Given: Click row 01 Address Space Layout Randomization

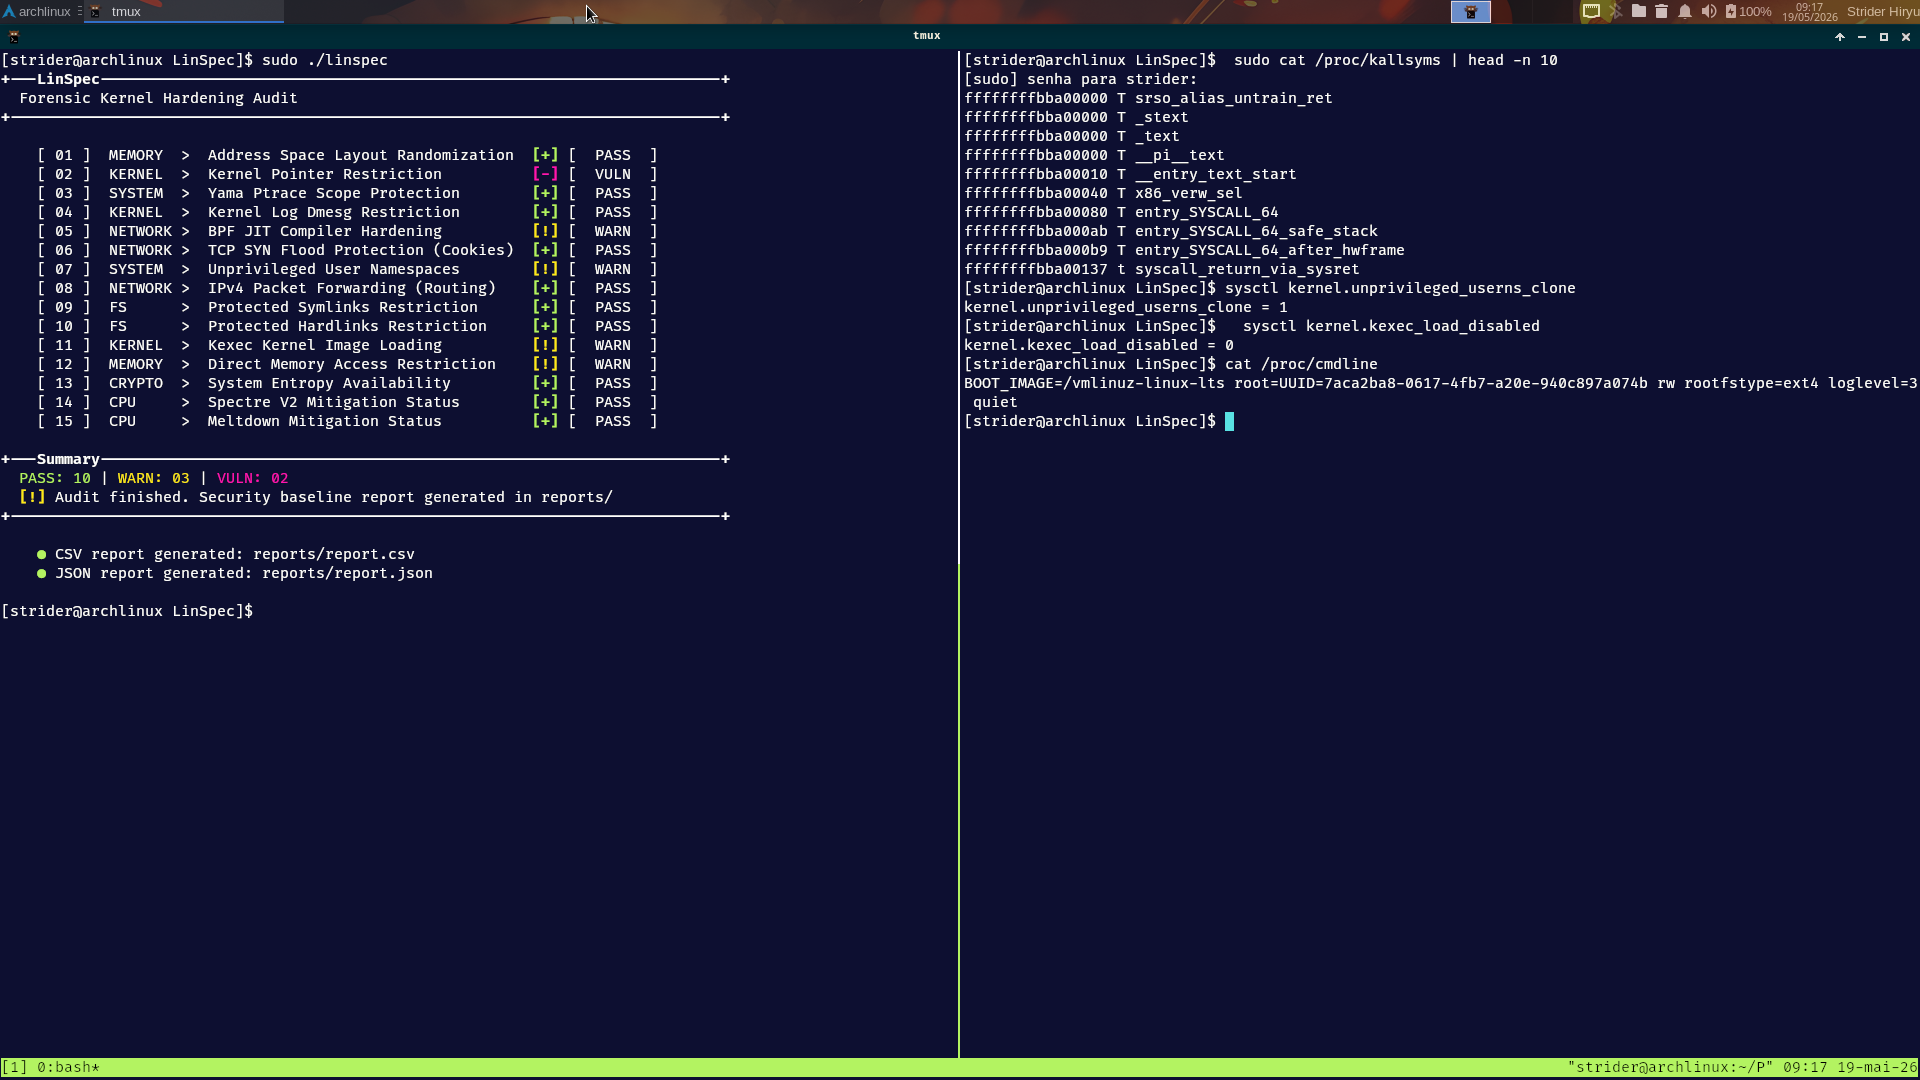Looking at the screenshot, I should point(347,155).
